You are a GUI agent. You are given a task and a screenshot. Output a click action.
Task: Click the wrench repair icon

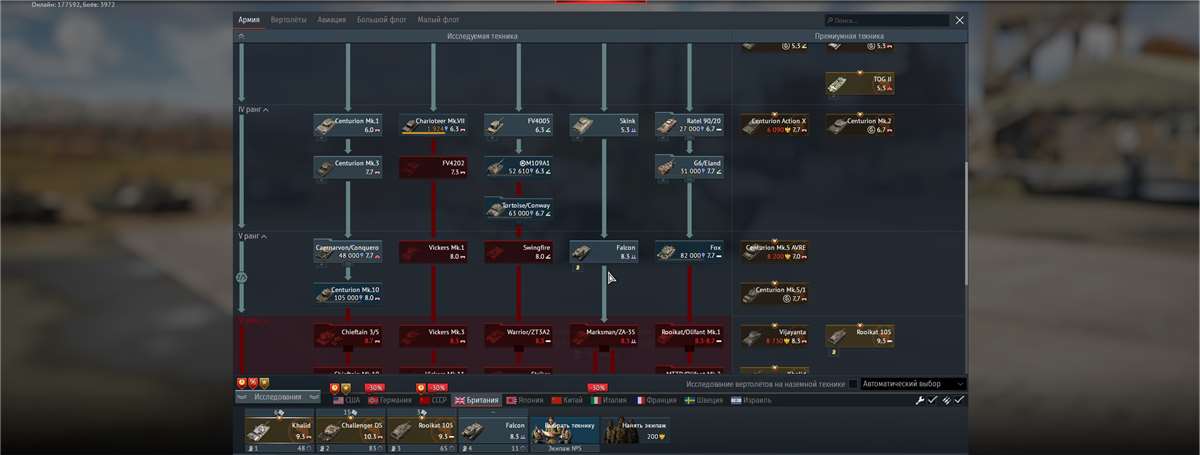(x=921, y=400)
